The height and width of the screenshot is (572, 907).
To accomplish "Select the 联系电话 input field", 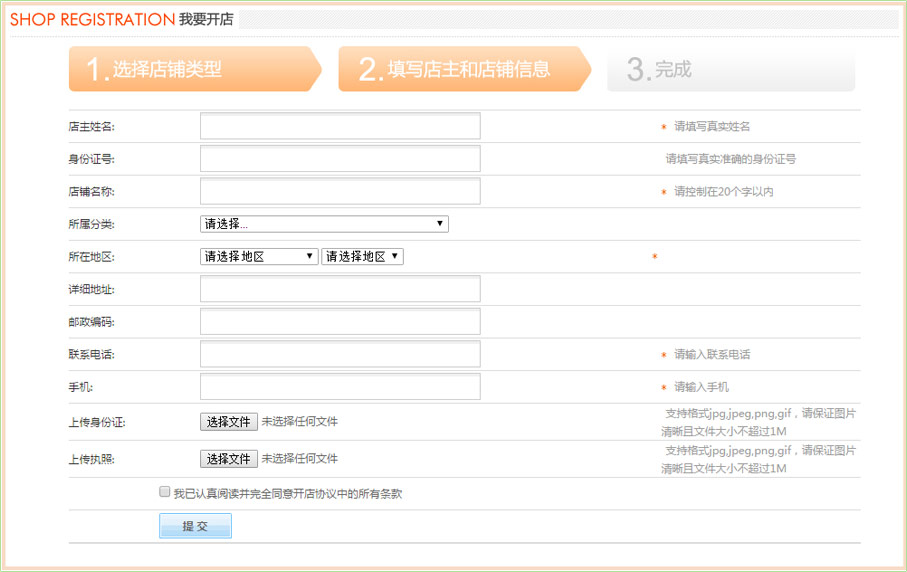I will (340, 354).
